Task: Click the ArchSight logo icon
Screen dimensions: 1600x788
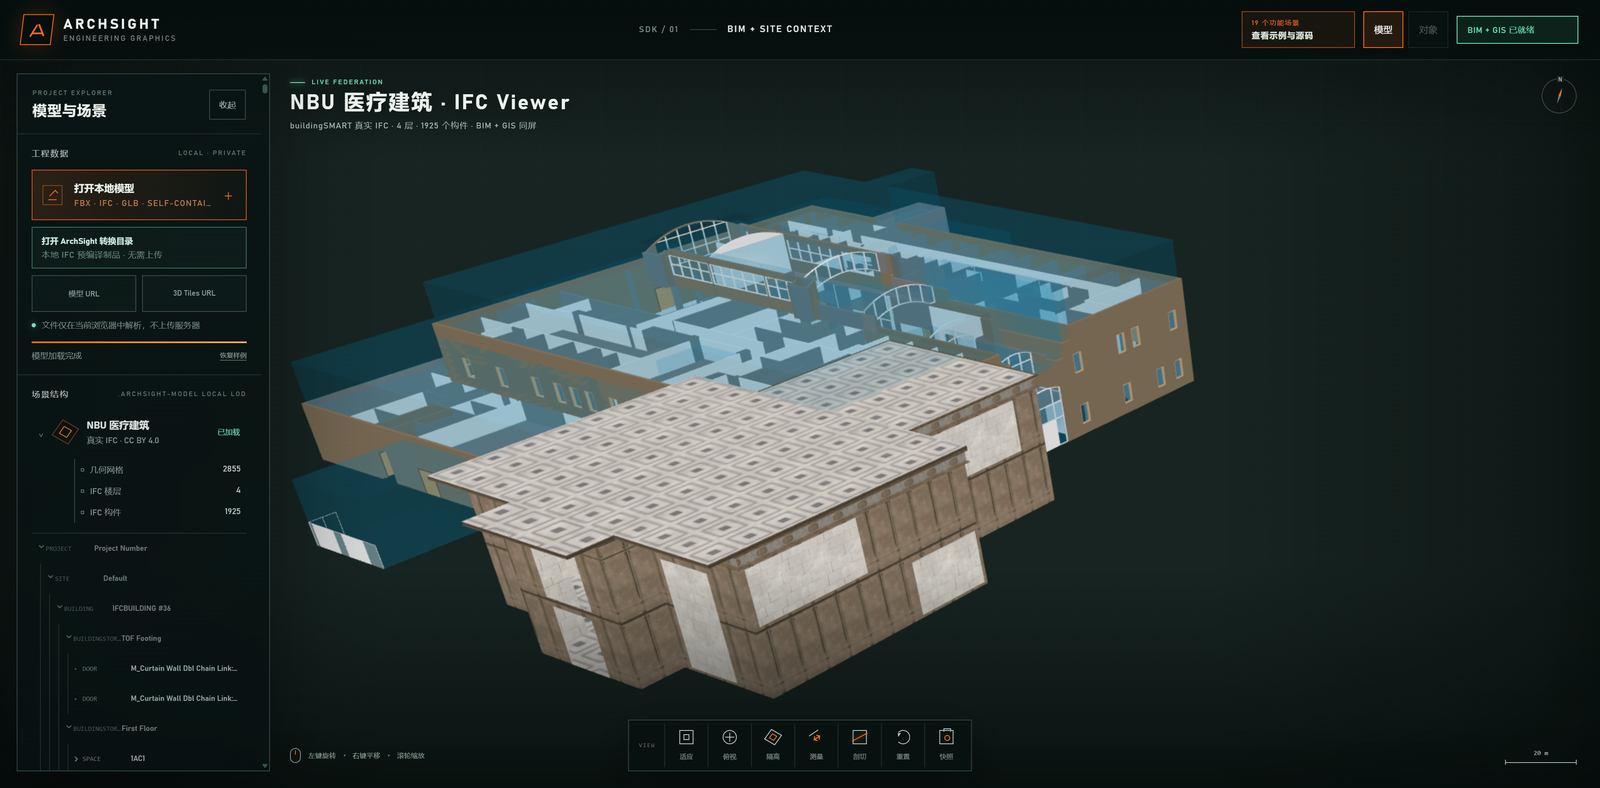Action: (x=37, y=30)
